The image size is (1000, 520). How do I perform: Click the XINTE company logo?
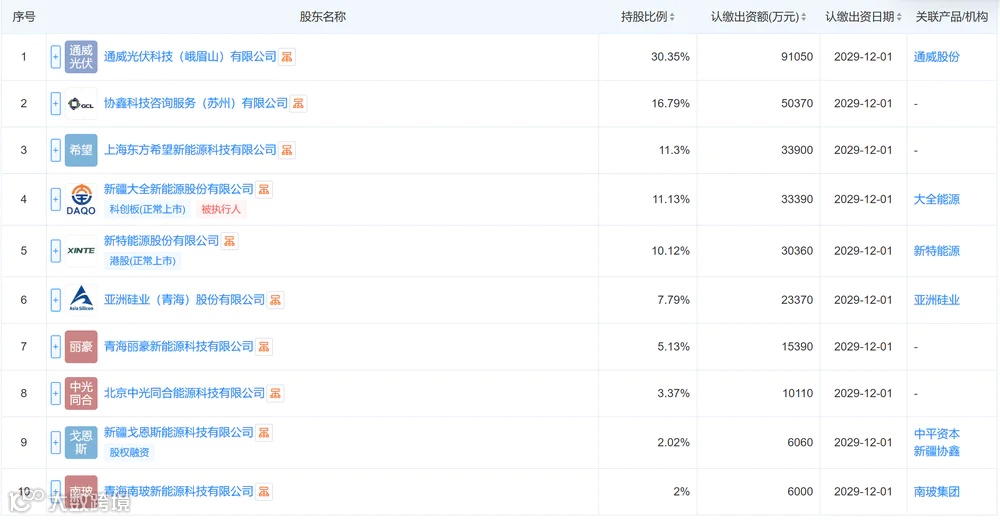click(81, 251)
